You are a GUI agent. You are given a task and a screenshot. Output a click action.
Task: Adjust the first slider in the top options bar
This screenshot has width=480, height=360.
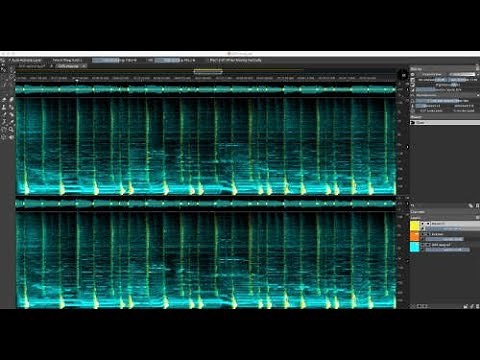pyautogui.click(x=105, y=60)
